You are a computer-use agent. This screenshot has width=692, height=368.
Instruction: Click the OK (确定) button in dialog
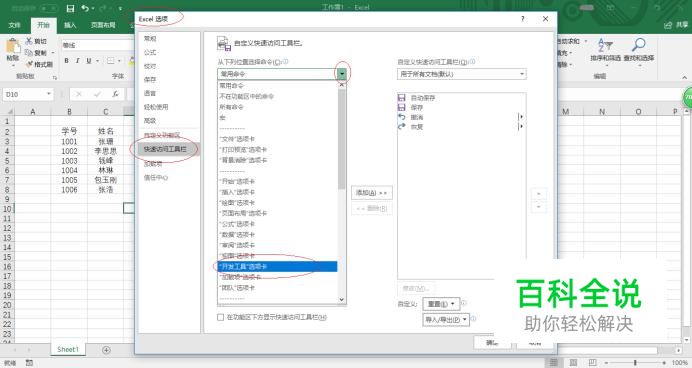[492, 342]
